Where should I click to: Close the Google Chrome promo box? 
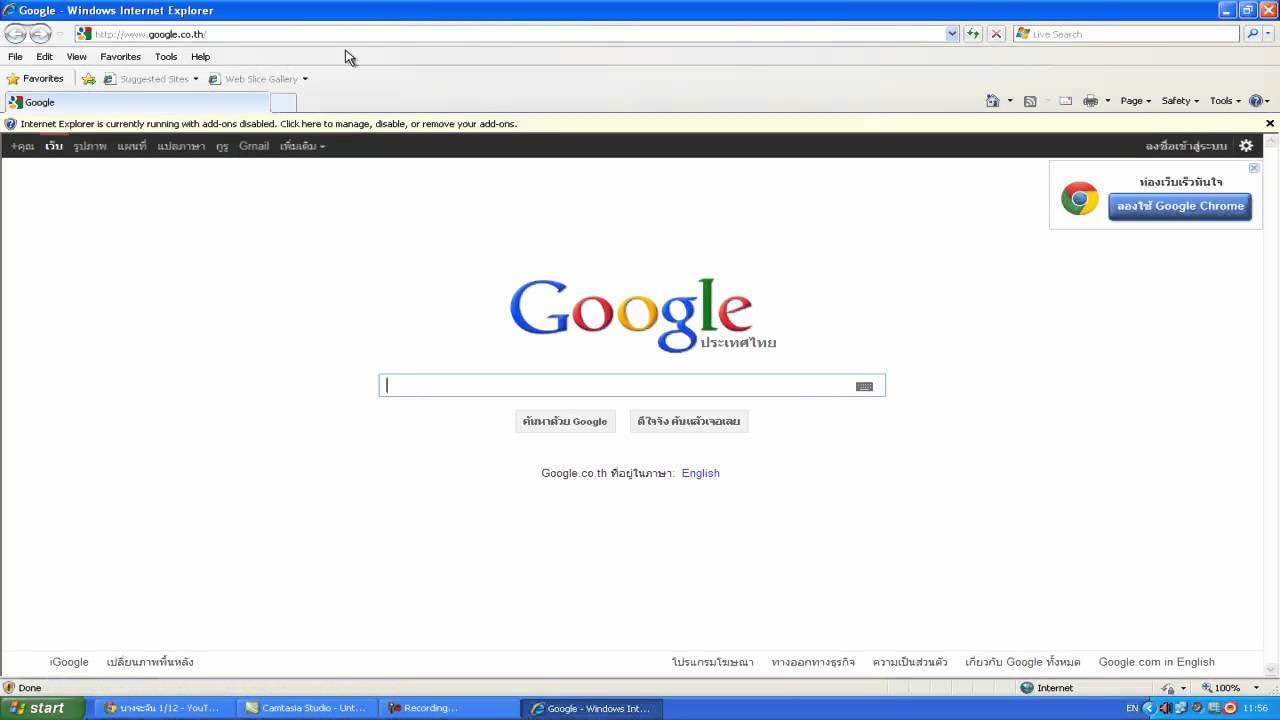pyautogui.click(x=1254, y=168)
